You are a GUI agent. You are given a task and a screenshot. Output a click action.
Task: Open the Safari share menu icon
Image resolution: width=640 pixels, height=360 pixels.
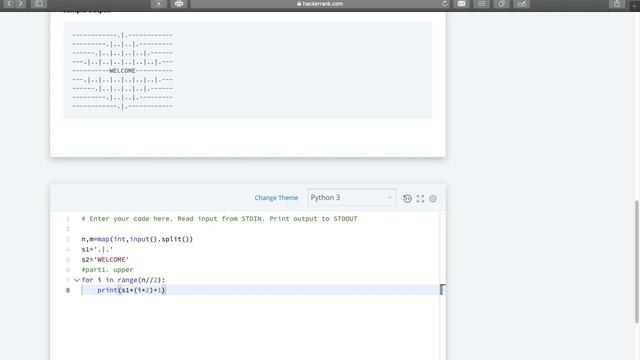tap(617, 4)
